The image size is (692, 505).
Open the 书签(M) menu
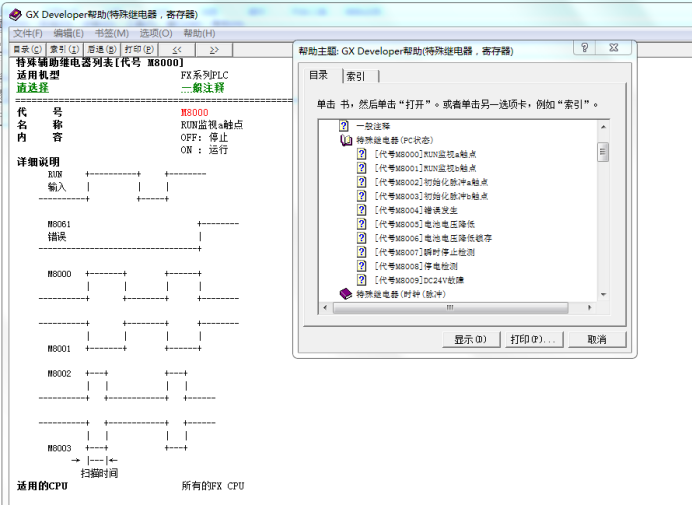pyautogui.click(x=112, y=33)
